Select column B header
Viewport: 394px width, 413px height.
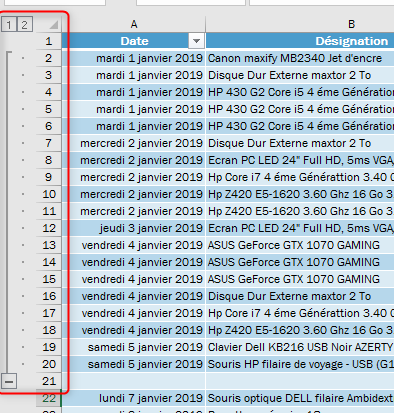[300, 24]
